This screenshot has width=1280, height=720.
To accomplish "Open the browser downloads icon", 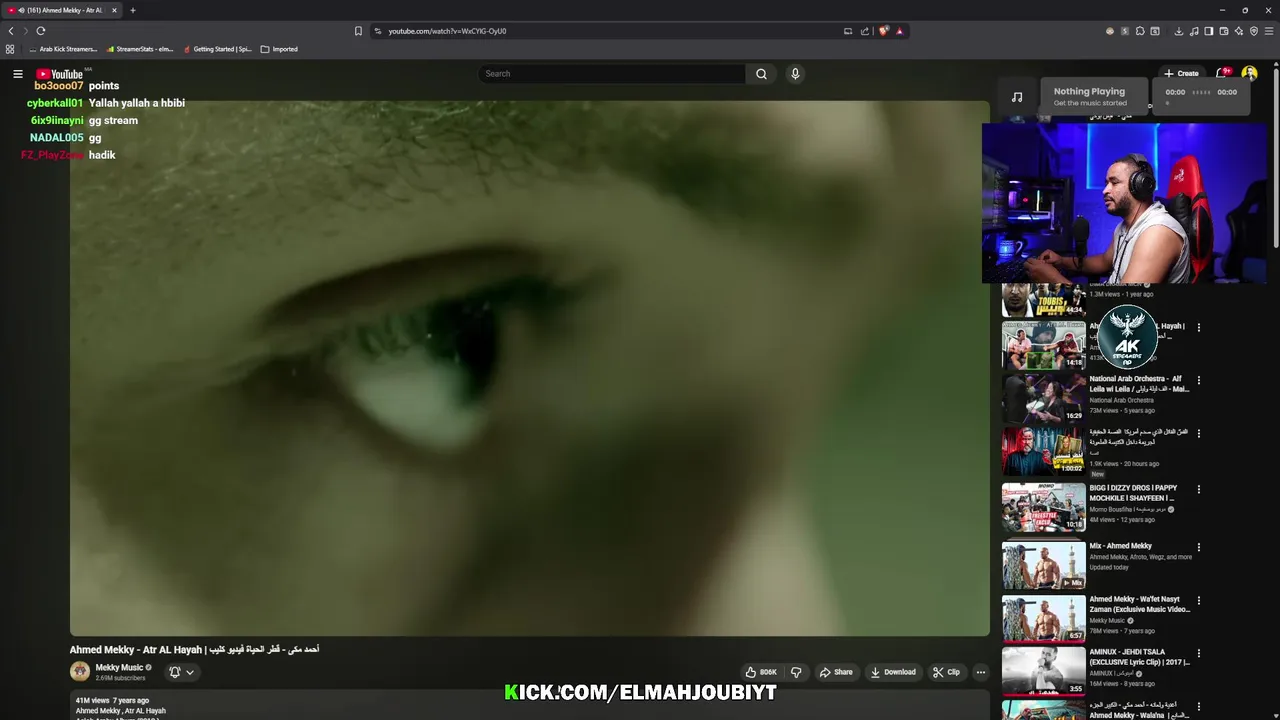I will [1179, 31].
